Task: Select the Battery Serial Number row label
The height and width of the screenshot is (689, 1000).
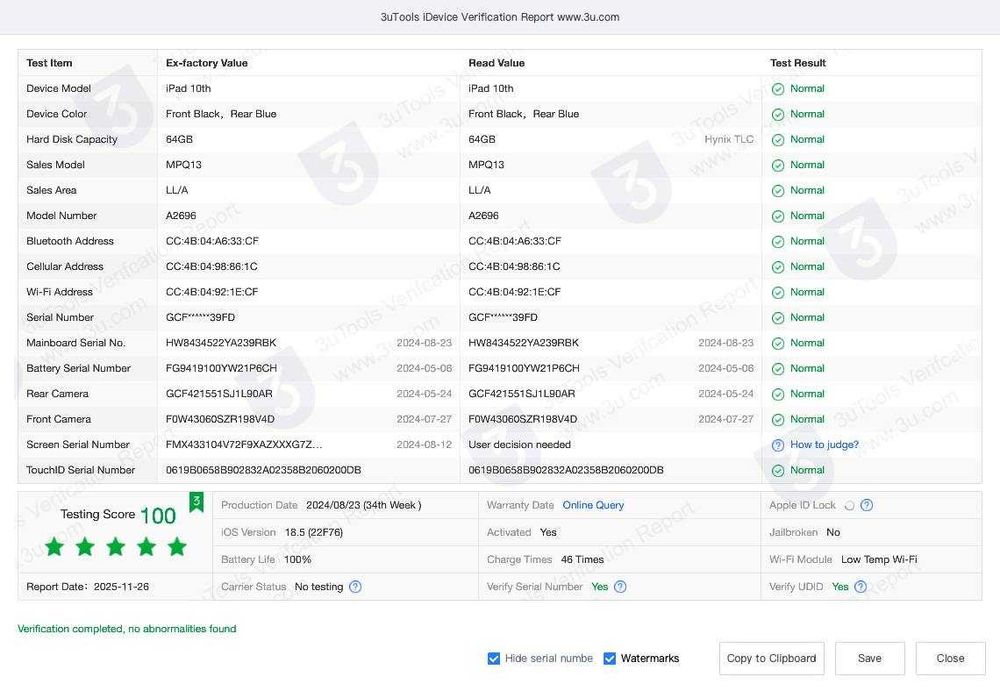Action: (78, 368)
